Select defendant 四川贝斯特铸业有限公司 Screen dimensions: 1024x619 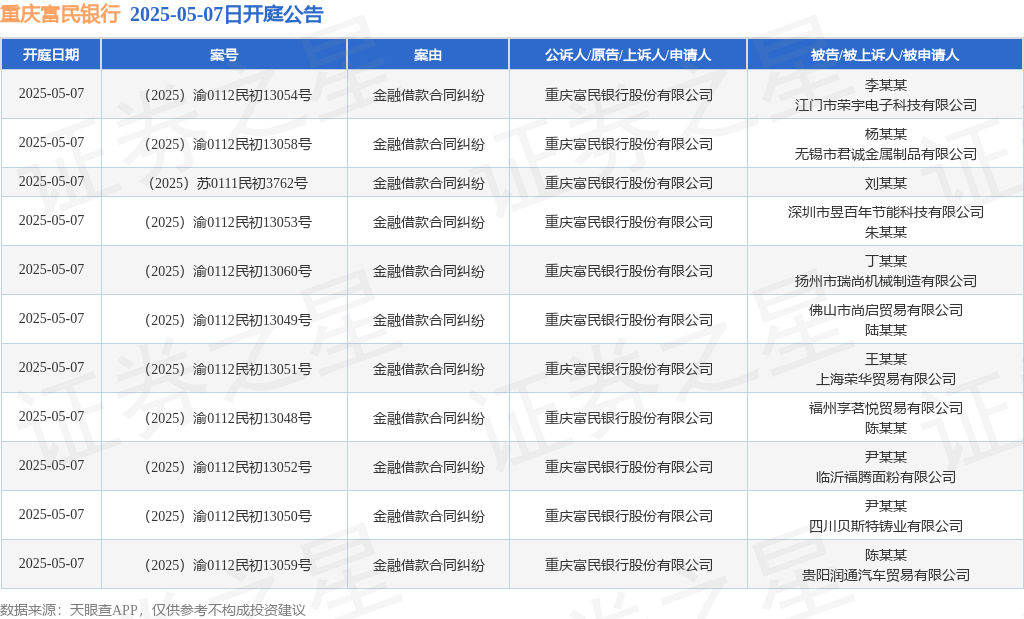(886, 526)
